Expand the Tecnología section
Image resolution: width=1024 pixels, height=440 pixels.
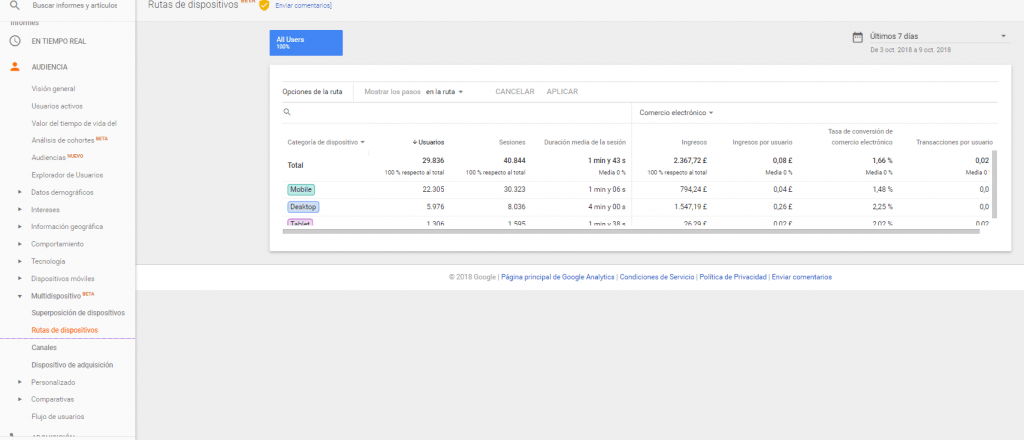click(20, 261)
